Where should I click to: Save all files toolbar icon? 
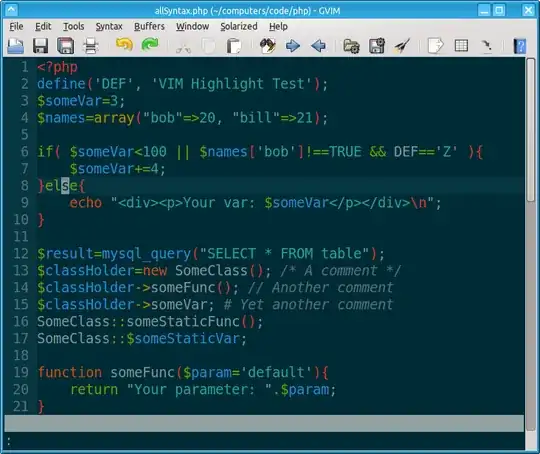[65, 46]
